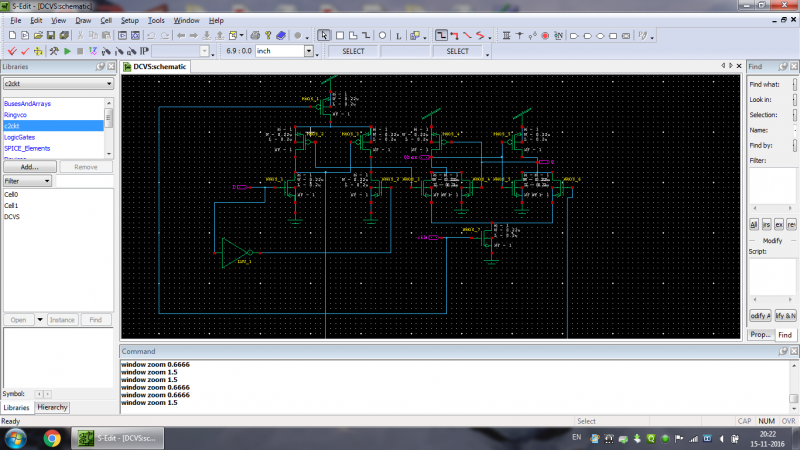Expand the drawing toolbar overflow arrow after wire tools

click(x=490, y=37)
